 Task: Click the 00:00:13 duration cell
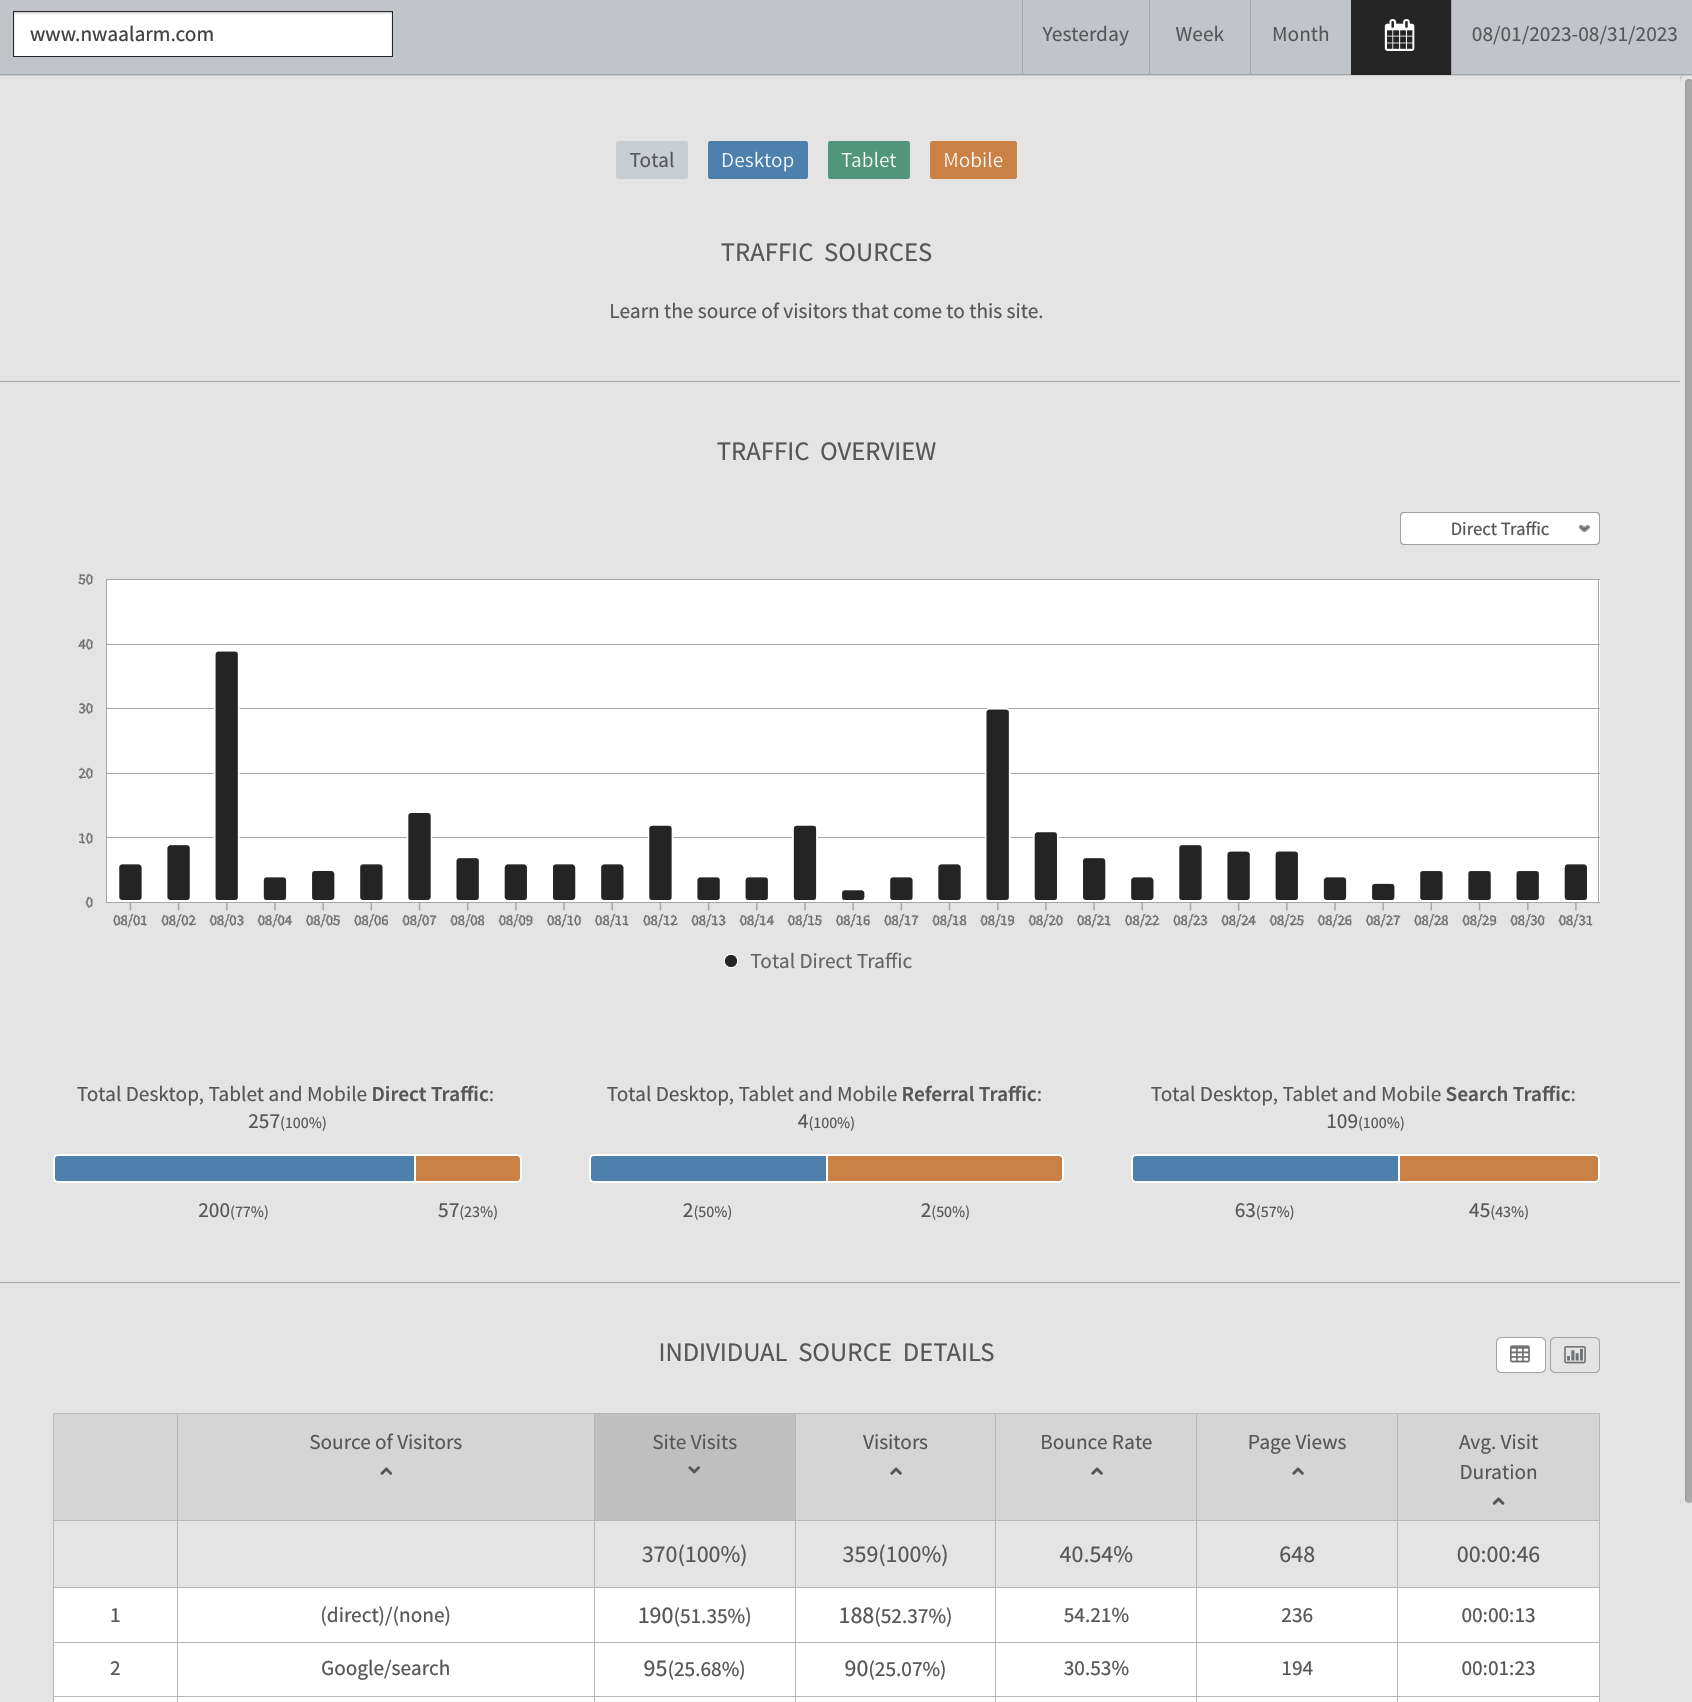[1498, 1615]
